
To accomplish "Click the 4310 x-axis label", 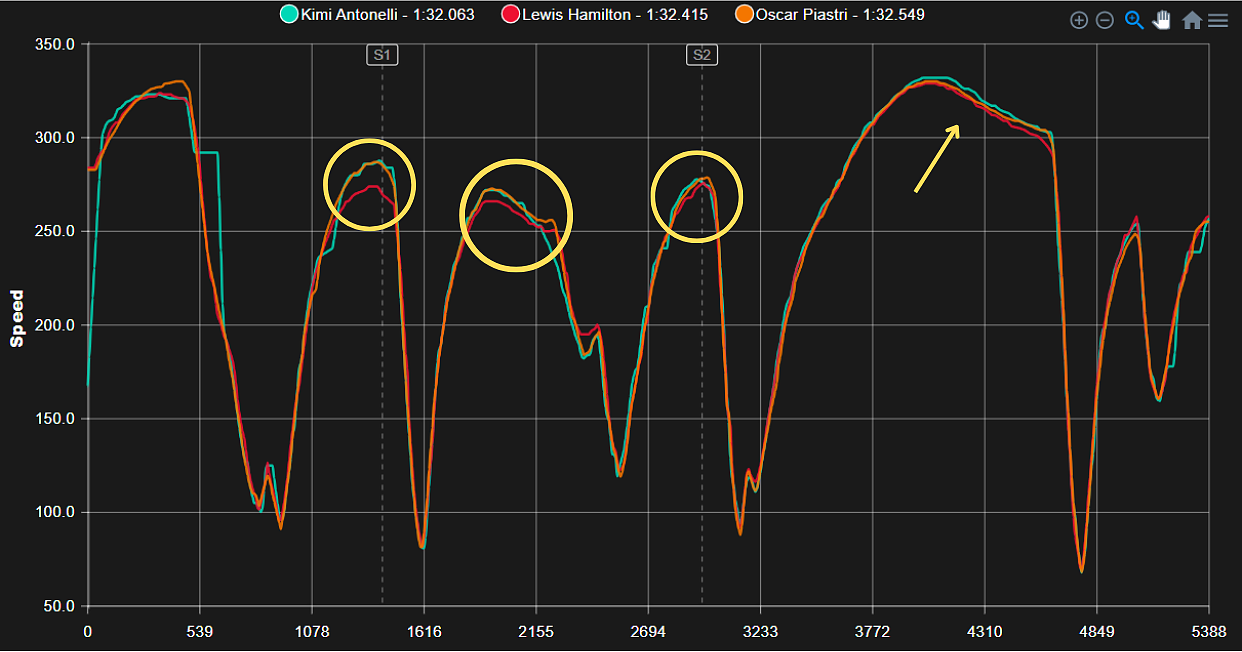I will 985,632.
